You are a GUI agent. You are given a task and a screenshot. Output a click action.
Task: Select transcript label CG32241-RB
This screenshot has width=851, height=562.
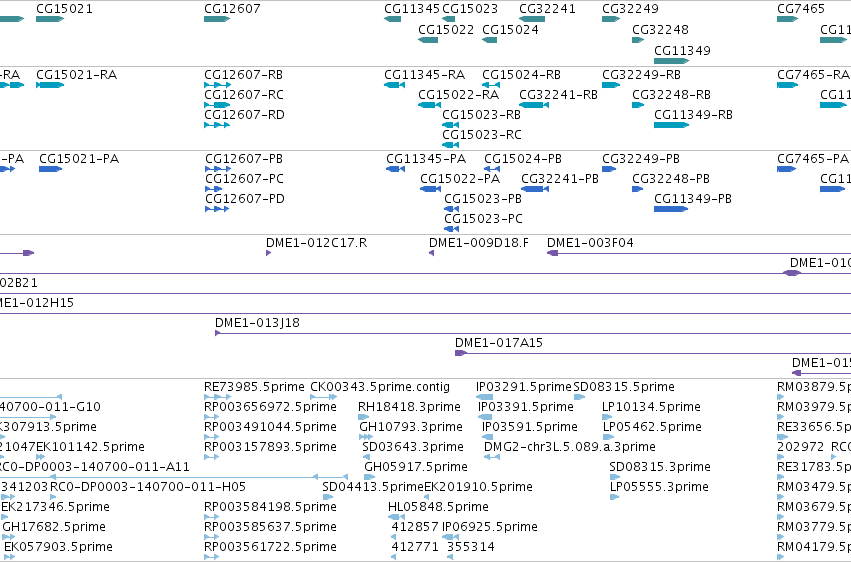558,94
